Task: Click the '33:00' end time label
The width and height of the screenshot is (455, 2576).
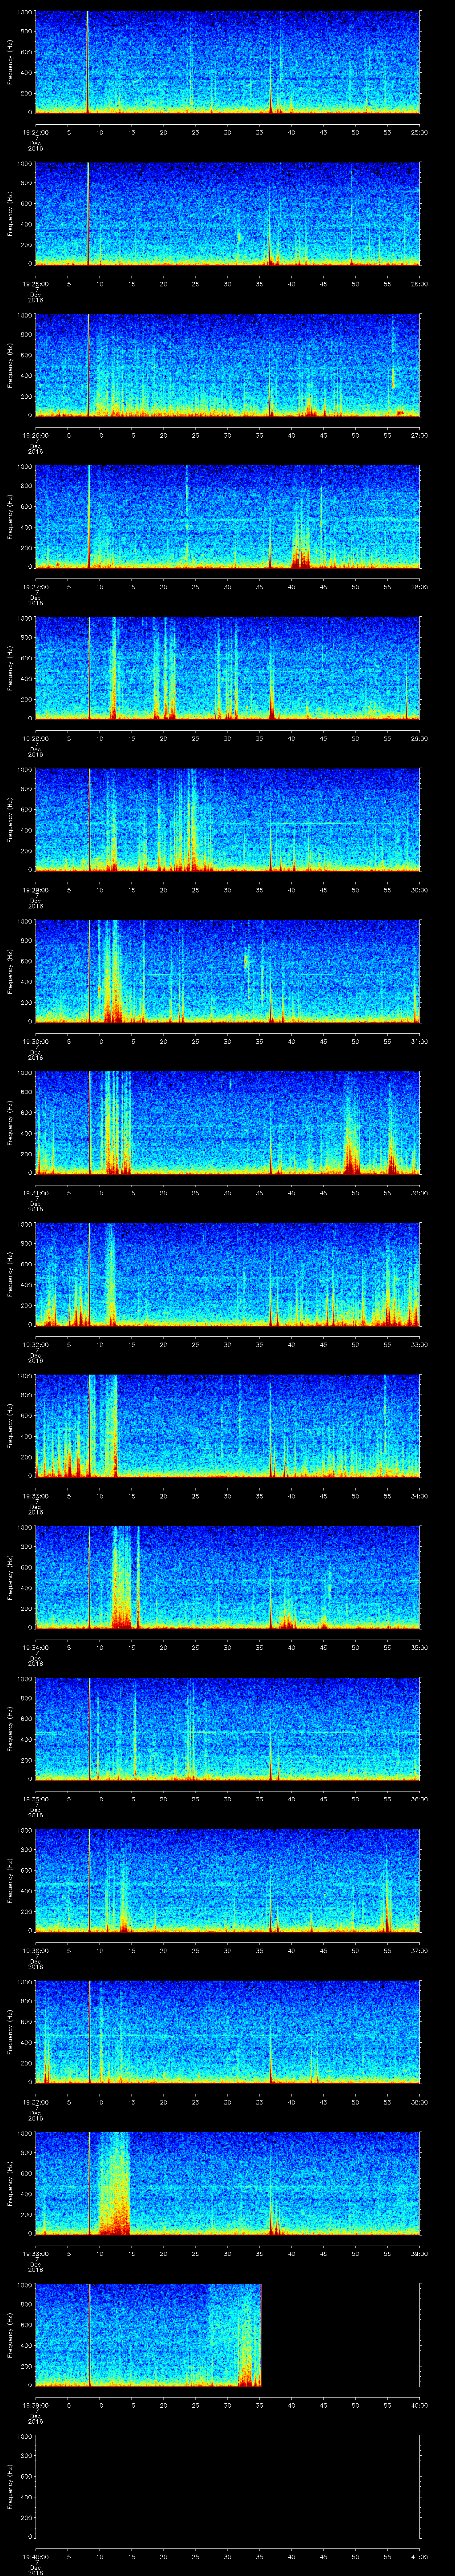Action: [419, 1344]
